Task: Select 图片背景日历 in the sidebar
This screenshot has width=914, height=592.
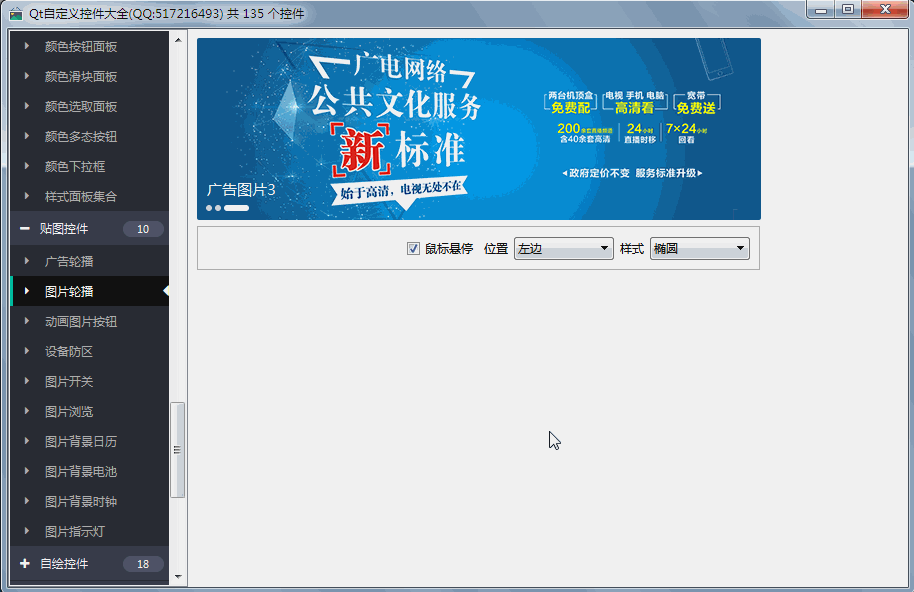Action: click(81, 442)
